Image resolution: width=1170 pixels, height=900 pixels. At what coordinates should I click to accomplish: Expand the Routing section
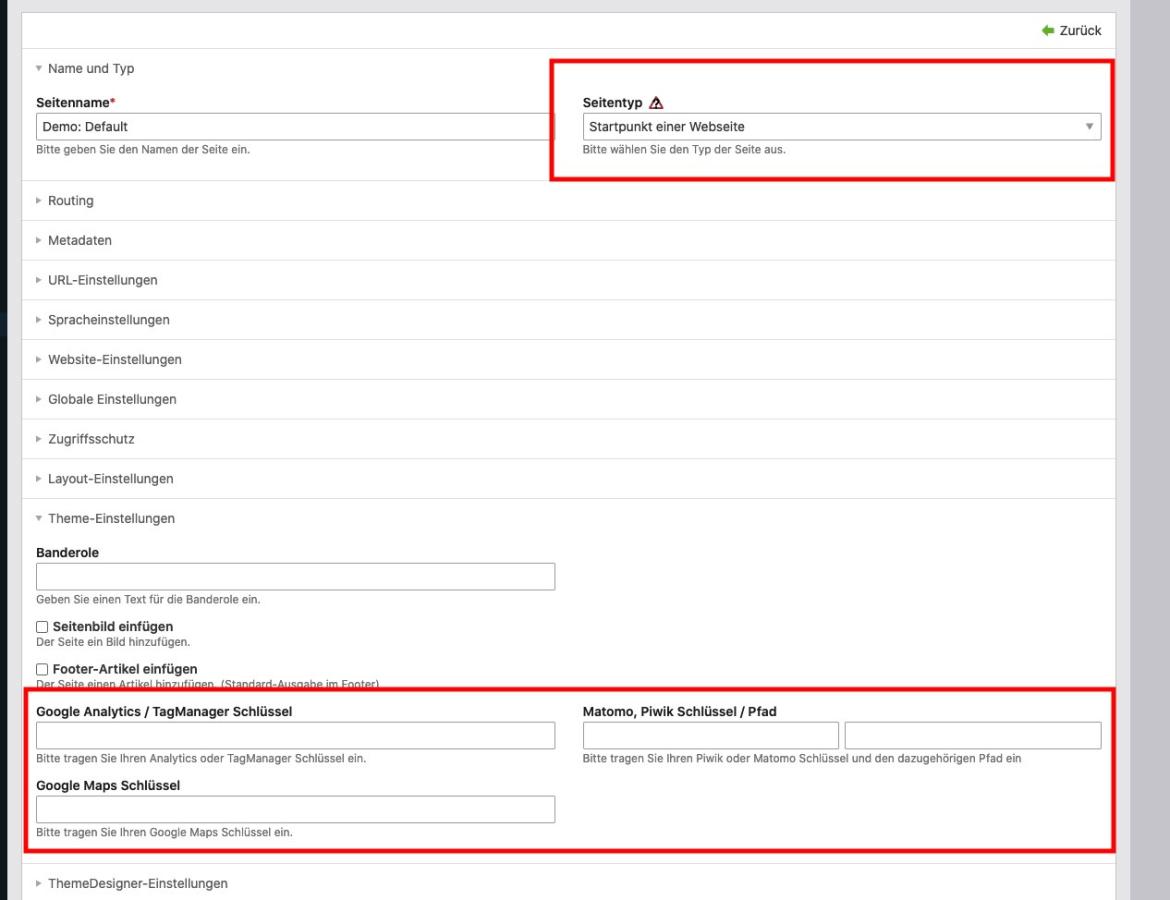click(70, 201)
